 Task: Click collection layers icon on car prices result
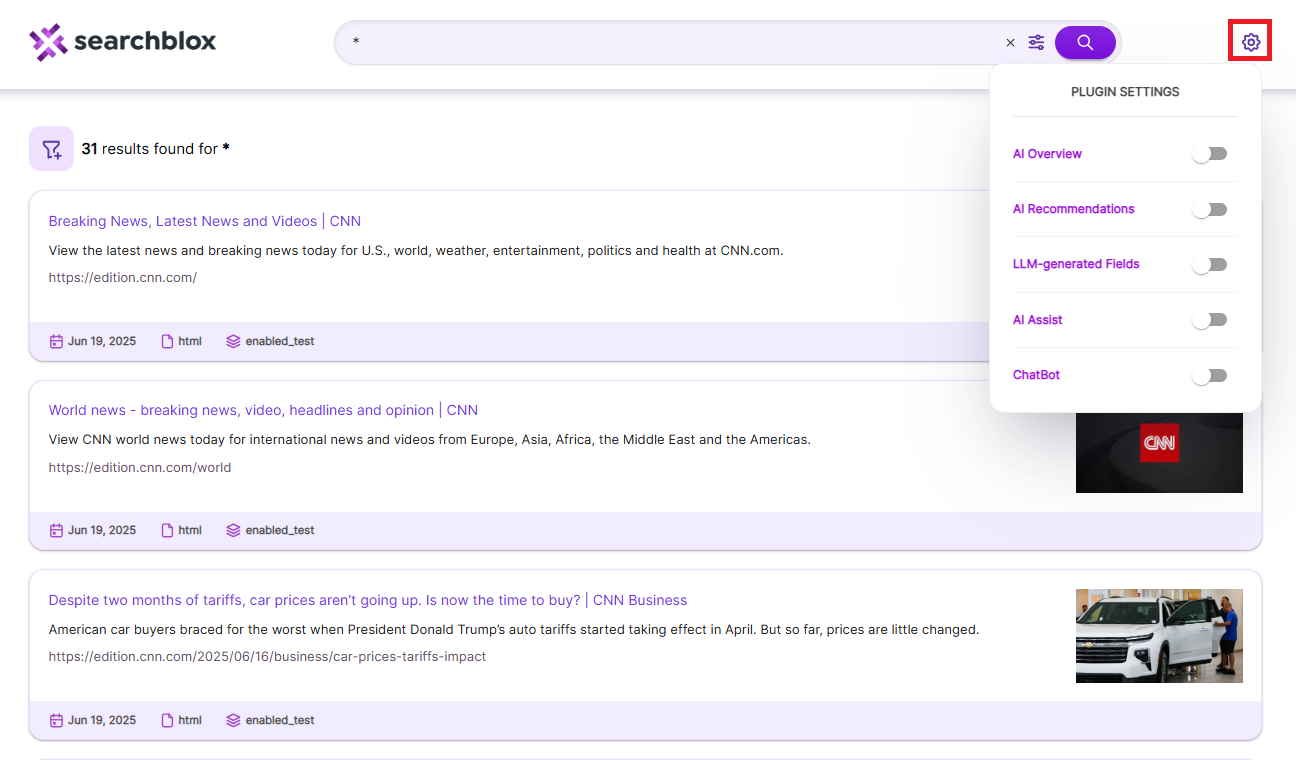tap(233, 720)
